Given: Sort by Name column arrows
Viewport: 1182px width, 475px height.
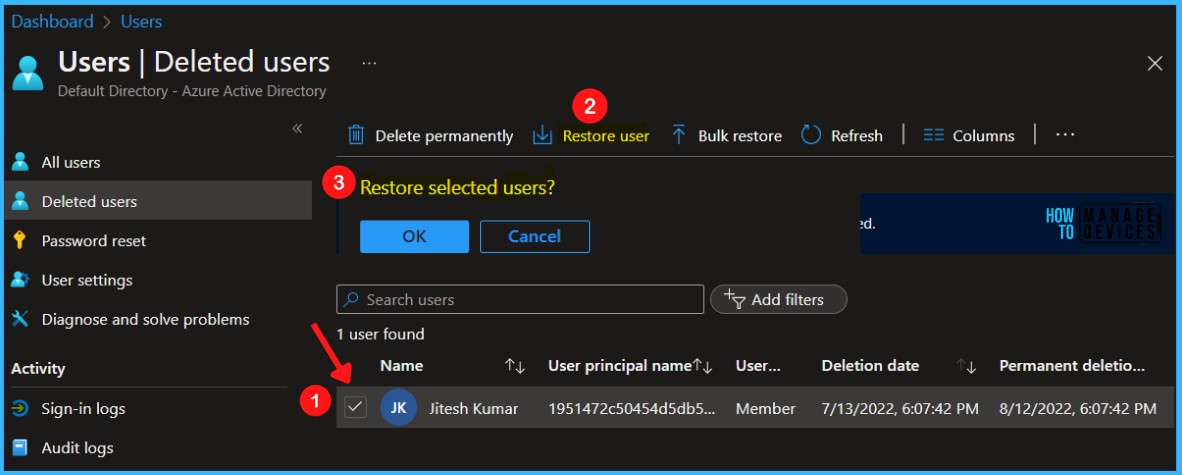Looking at the screenshot, I should tap(515, 366).
